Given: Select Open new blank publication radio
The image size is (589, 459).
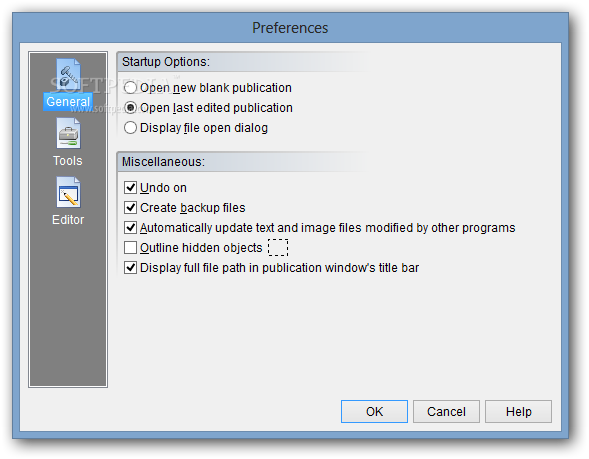Looking at the screenshot, I should click(x=130, y=88).
